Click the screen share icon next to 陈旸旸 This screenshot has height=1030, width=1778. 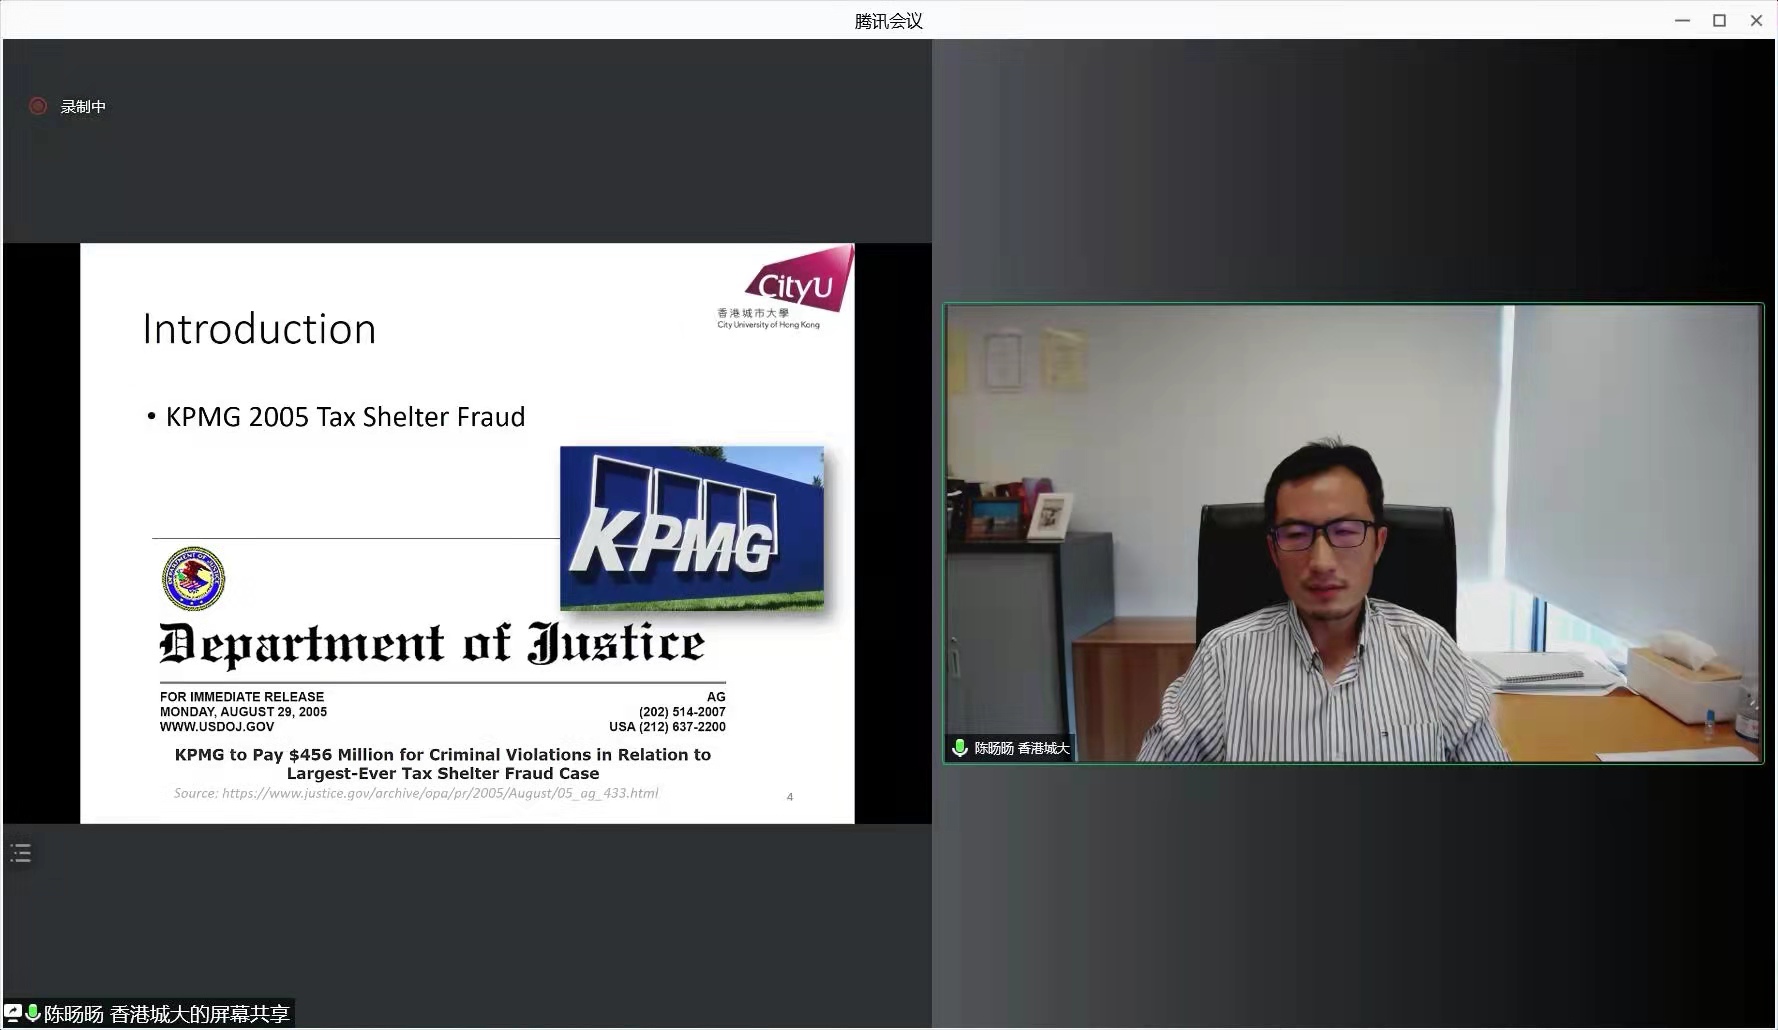(x=14, y=1013)
